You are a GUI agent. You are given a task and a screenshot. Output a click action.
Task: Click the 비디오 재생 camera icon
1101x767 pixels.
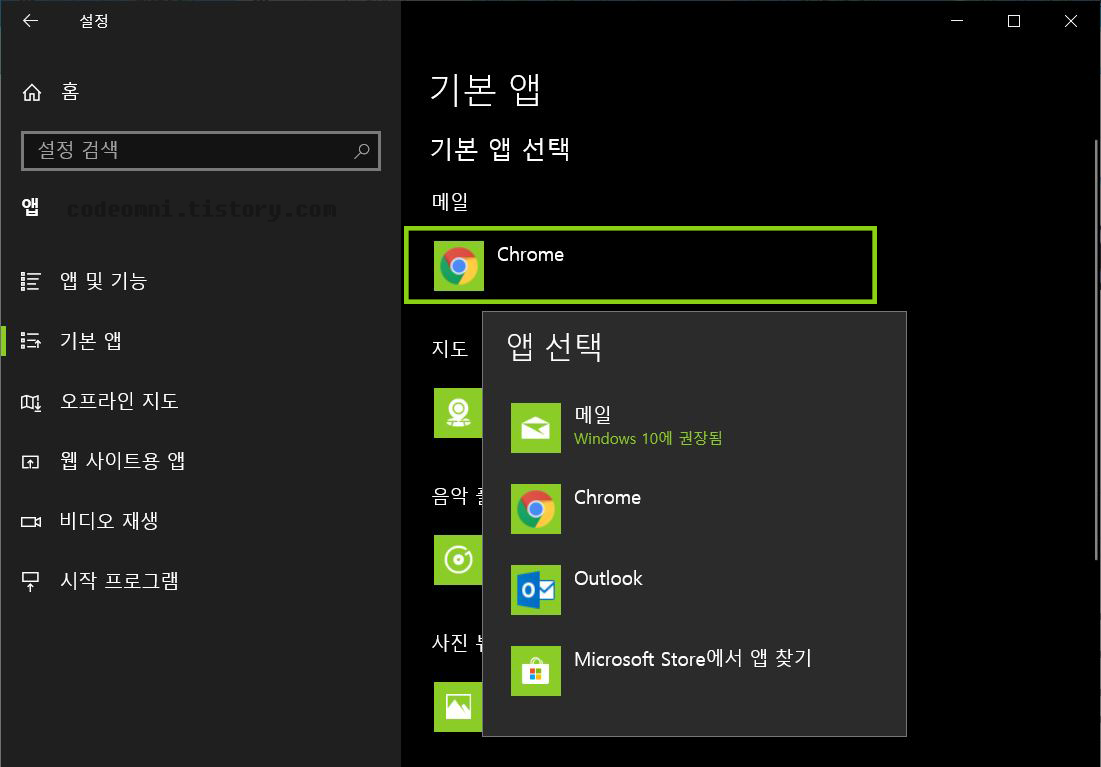(30, 522)
